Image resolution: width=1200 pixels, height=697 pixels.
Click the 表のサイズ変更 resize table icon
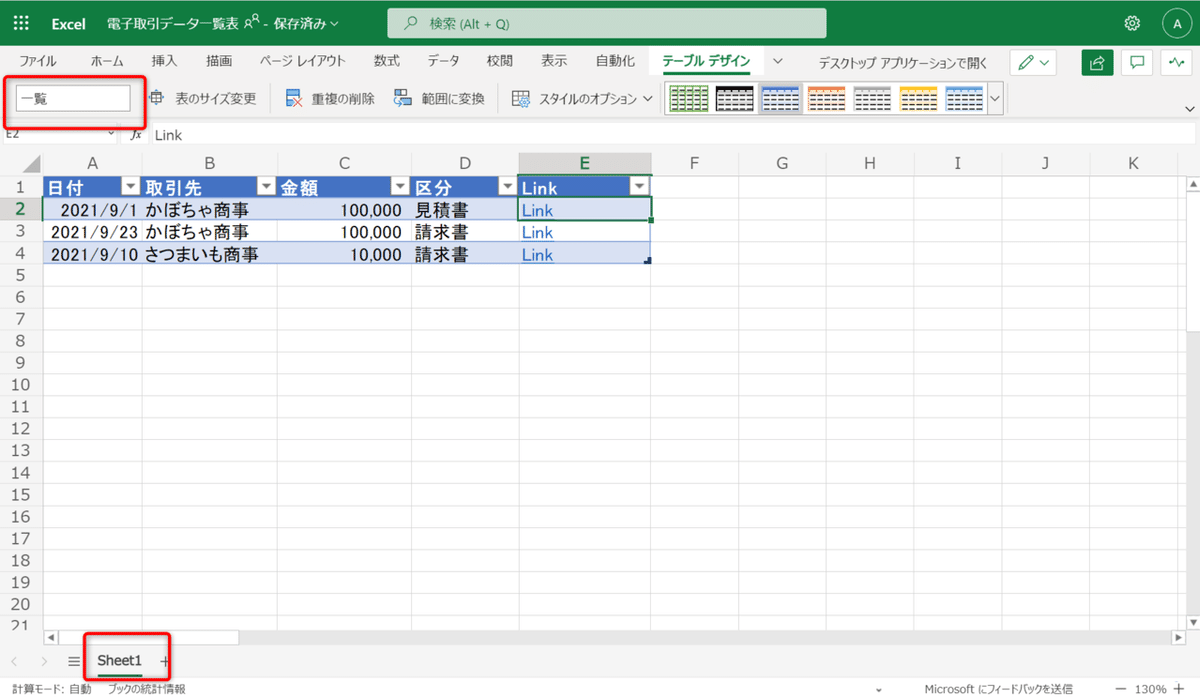click(157, 98)
